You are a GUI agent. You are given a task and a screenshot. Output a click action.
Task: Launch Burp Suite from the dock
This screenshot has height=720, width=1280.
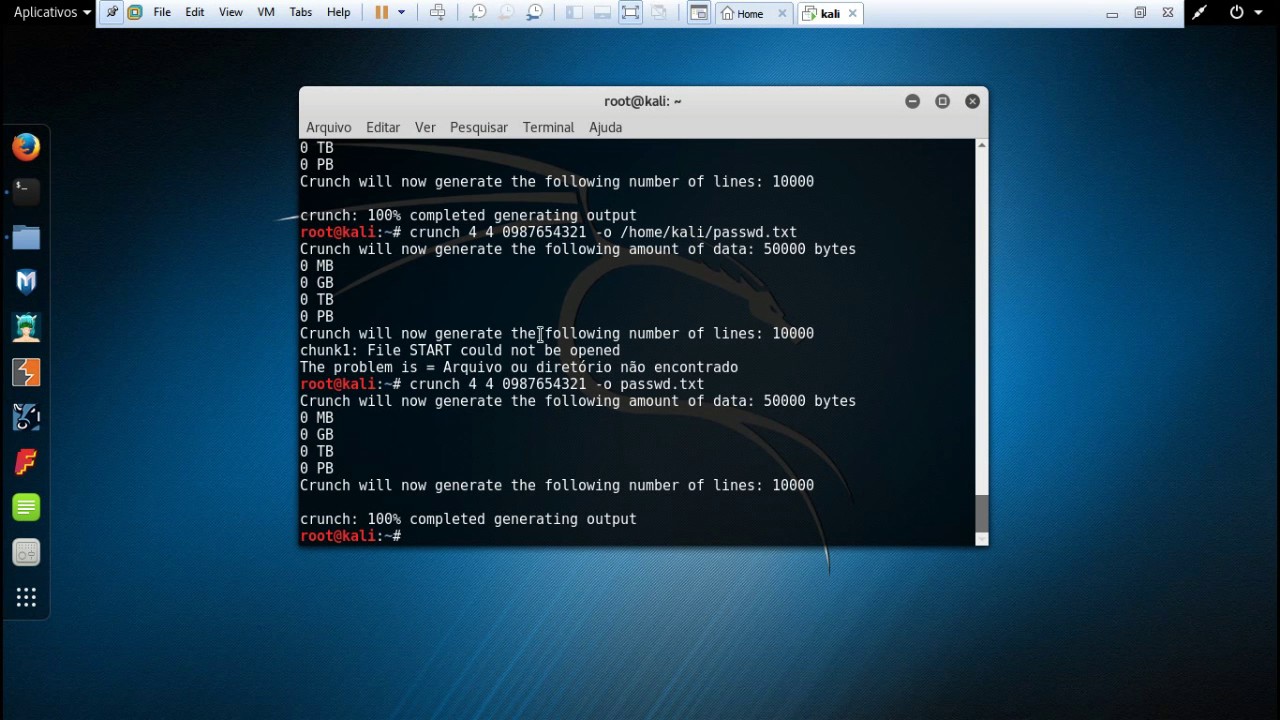click(x=26, y=372)
